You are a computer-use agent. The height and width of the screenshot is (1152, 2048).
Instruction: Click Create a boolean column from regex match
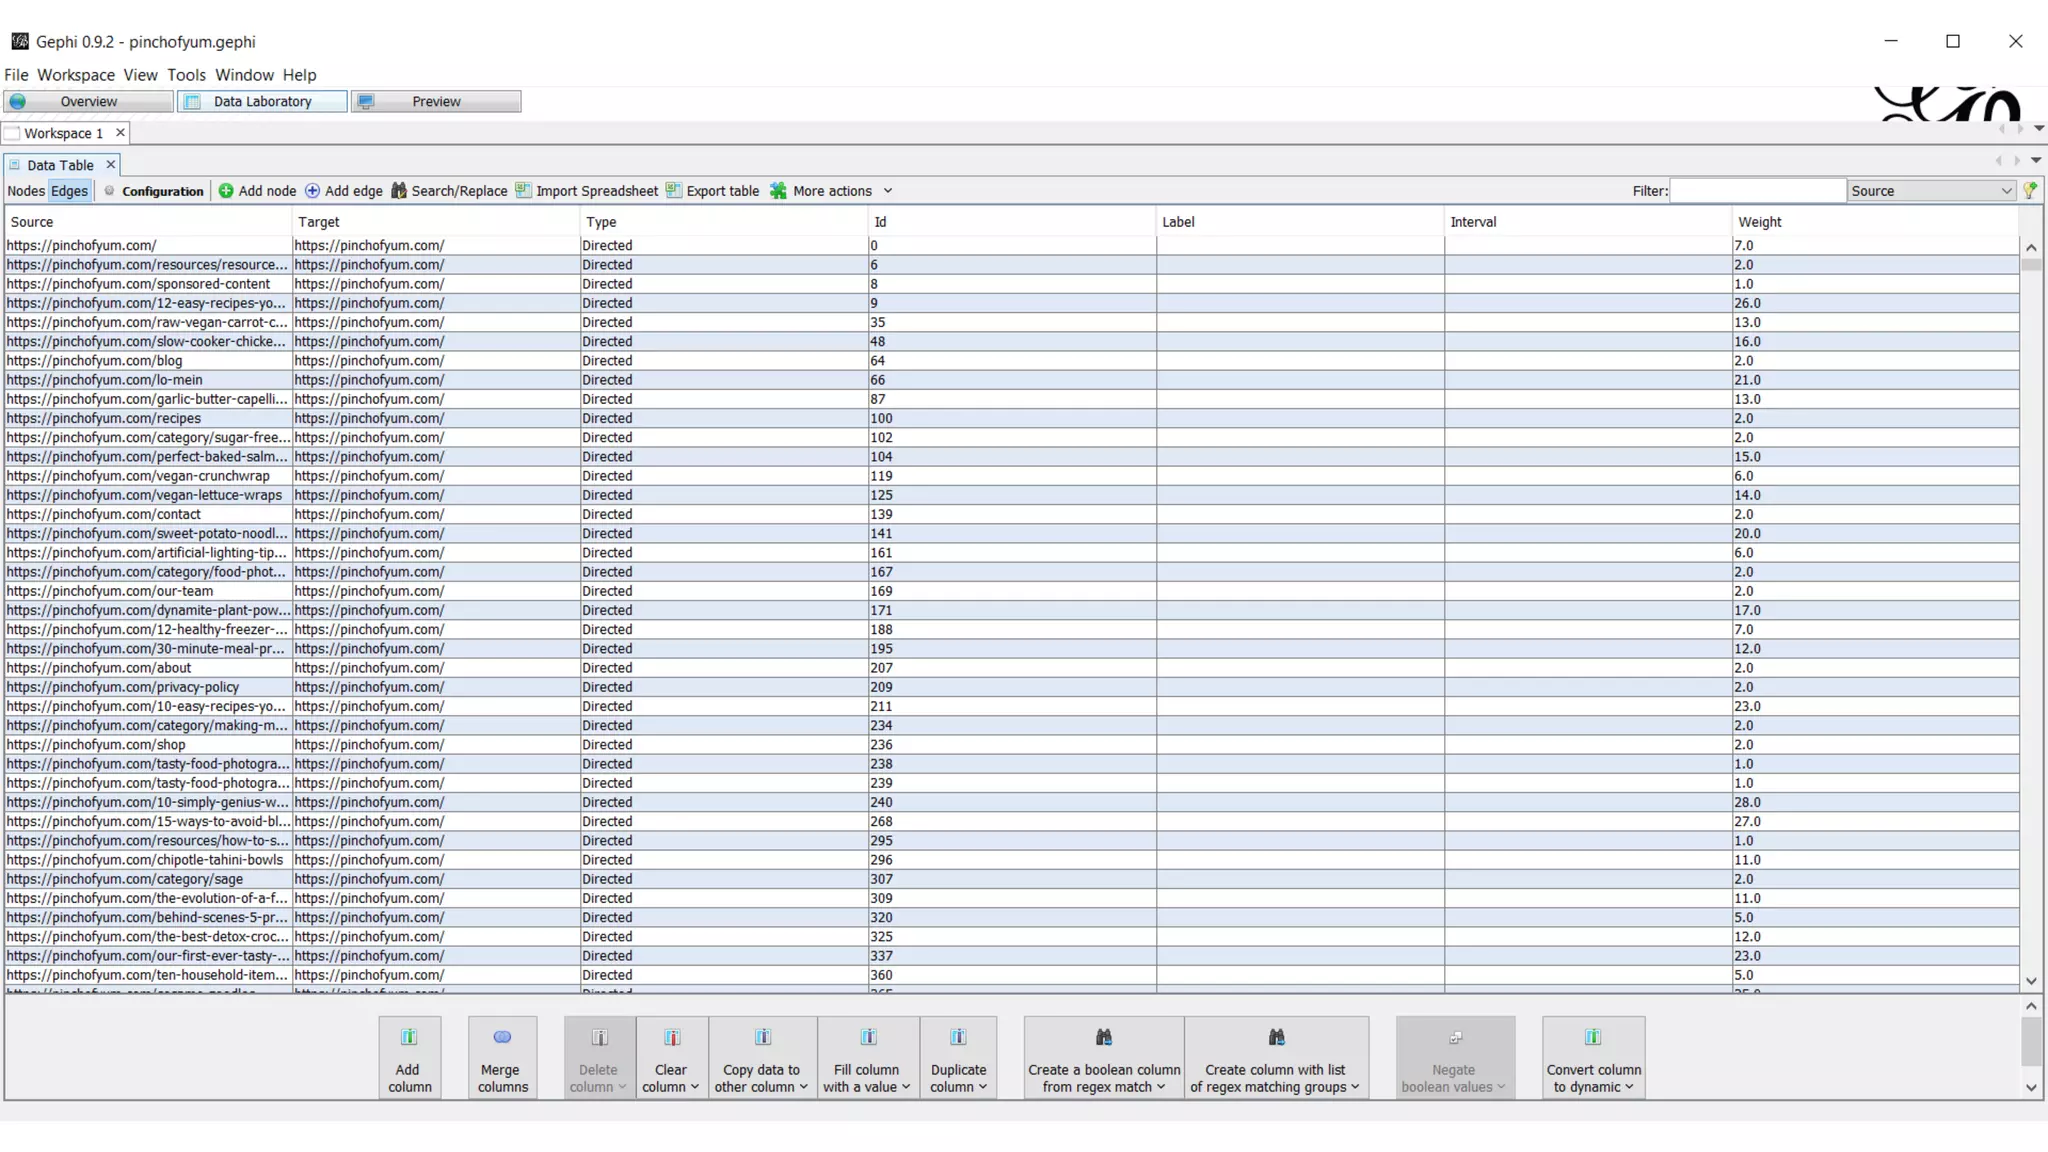pos(1103,1058)
